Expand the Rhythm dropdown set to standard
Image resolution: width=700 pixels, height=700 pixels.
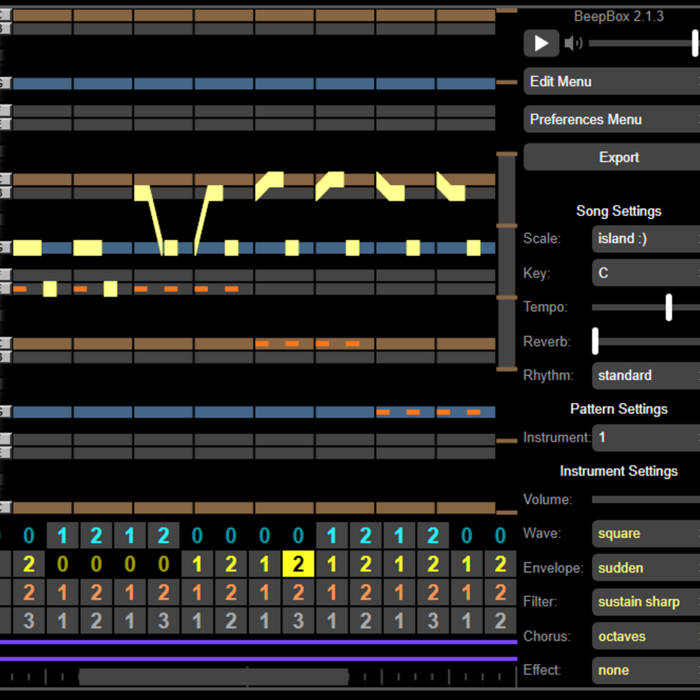[x=646, y=376]
